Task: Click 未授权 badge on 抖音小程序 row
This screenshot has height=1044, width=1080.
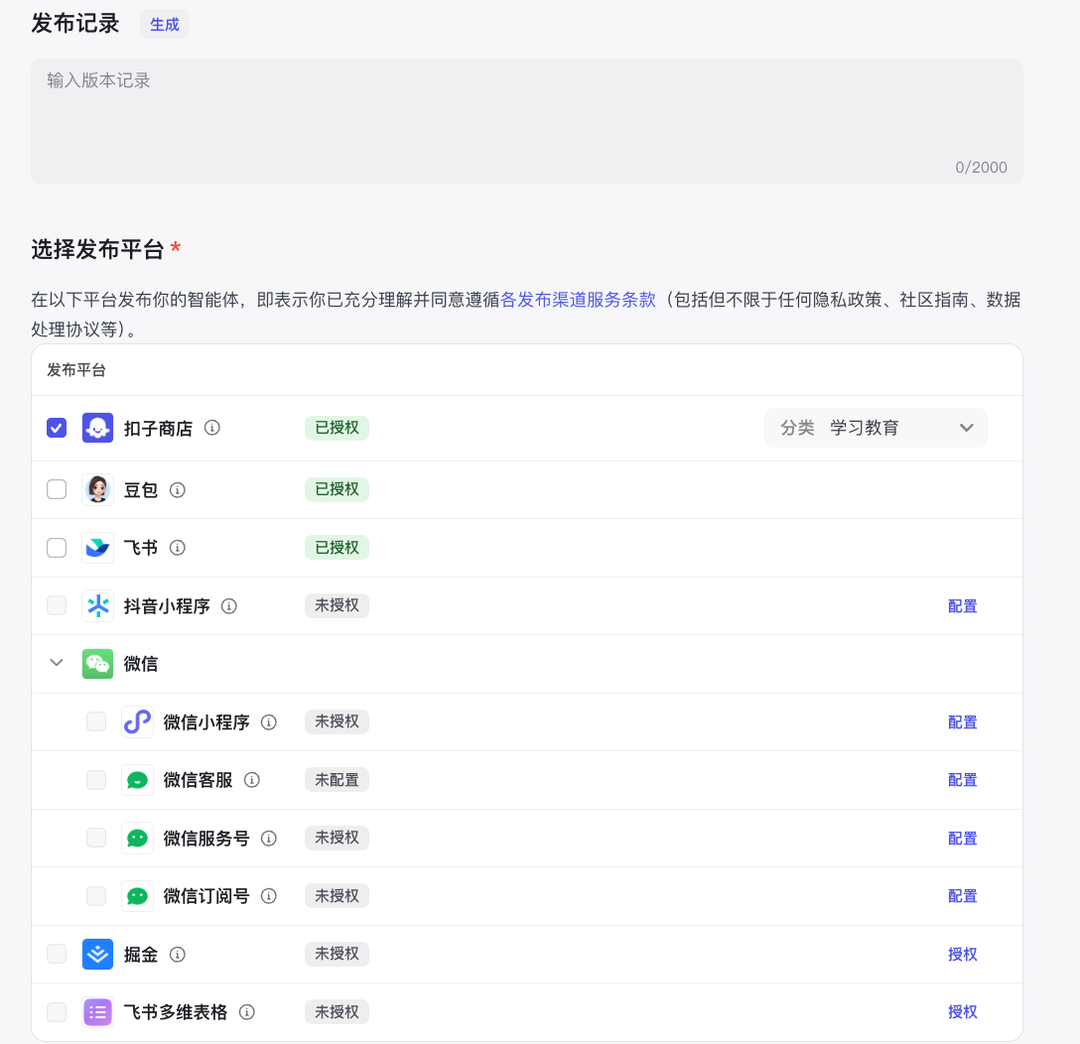Action: [x=337, y=605]
